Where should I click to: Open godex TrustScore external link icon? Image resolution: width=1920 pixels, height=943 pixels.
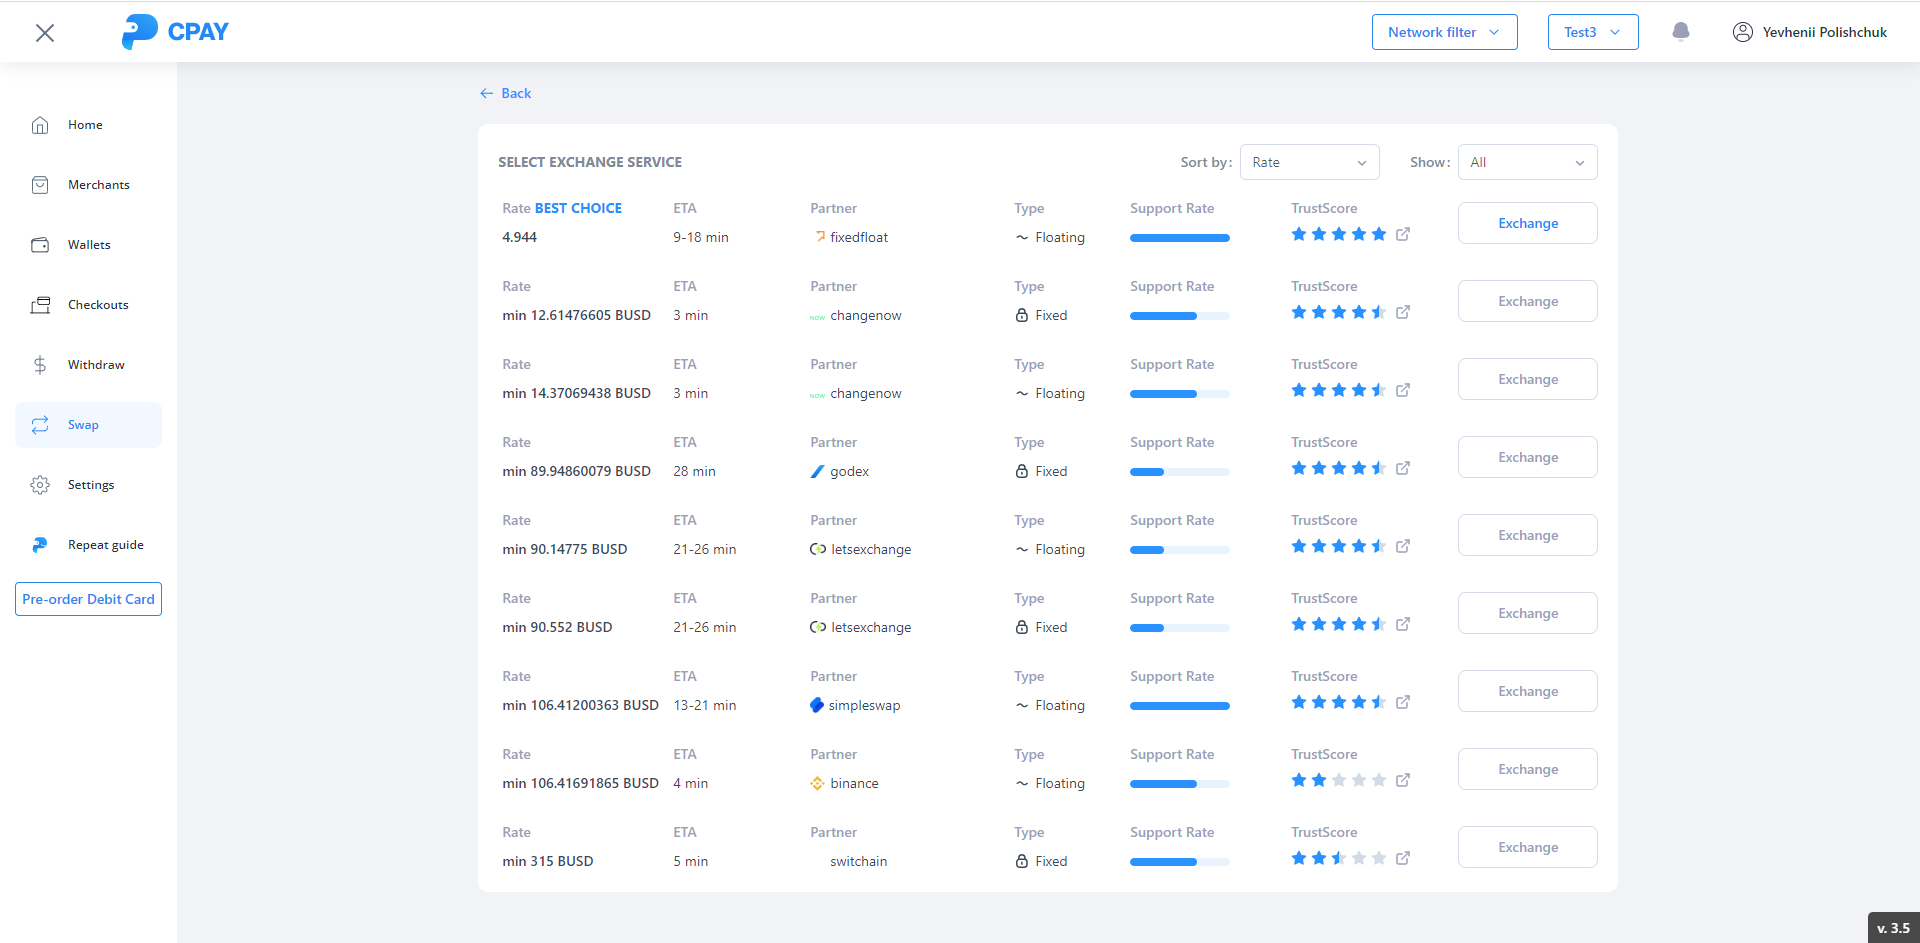click(x=1403, y=468)
